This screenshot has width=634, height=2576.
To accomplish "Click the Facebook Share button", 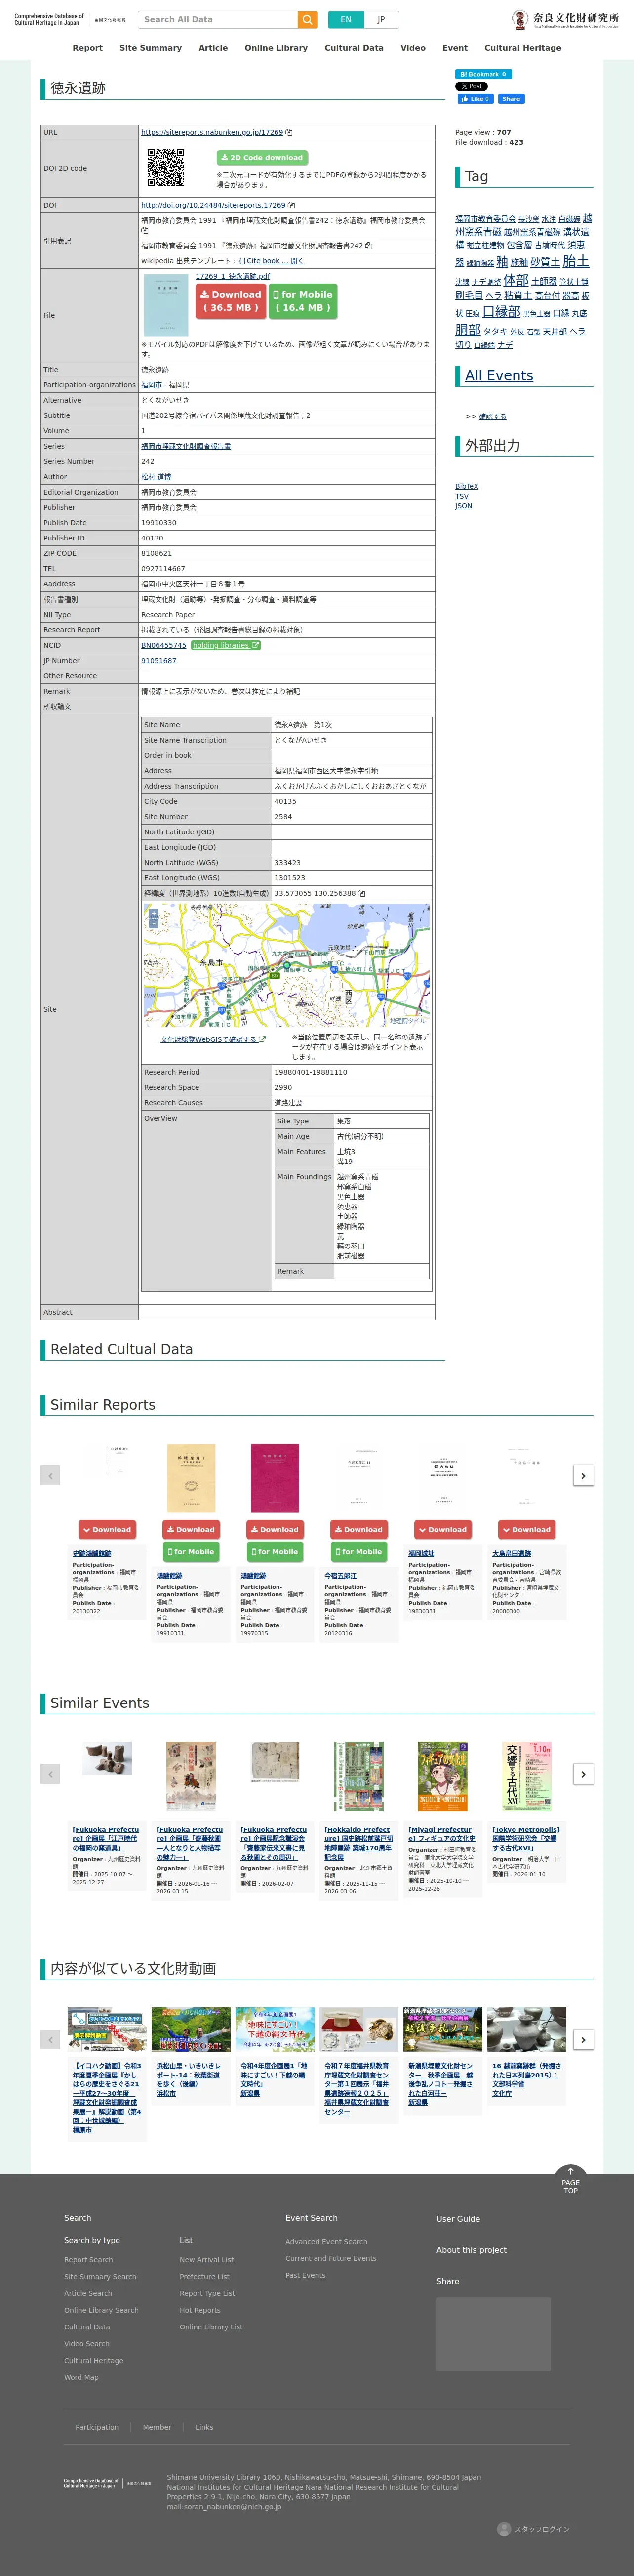I will click(x=510, y=99).
